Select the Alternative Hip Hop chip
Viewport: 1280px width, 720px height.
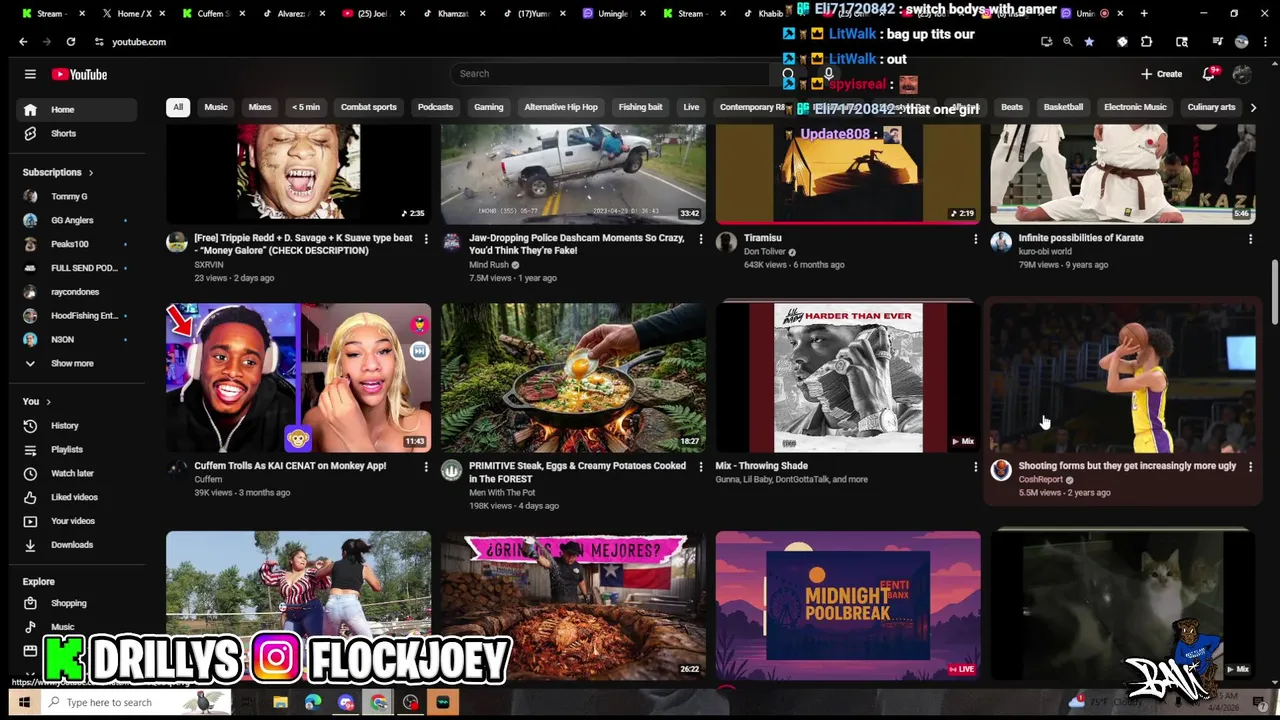pos(561,107)
